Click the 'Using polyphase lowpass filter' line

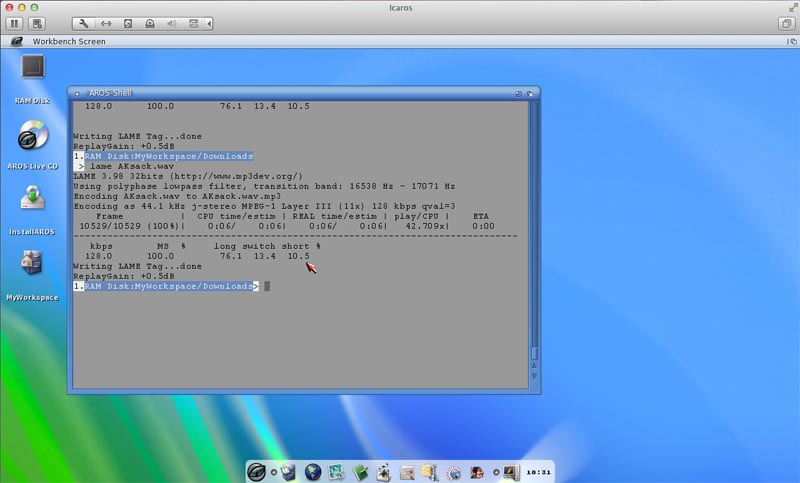pyautogui.click(x=264, y=186)
